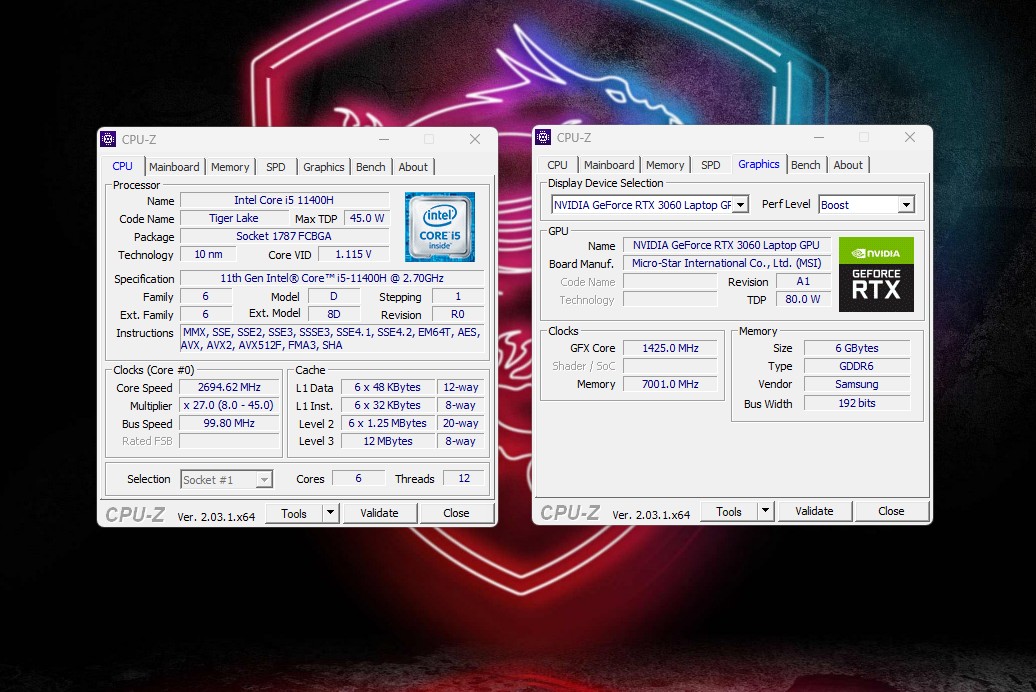Click the Intel Core i5 logo badge
Image resolution: width=1036 pixels, height=692 pixels.
point(439,227)
